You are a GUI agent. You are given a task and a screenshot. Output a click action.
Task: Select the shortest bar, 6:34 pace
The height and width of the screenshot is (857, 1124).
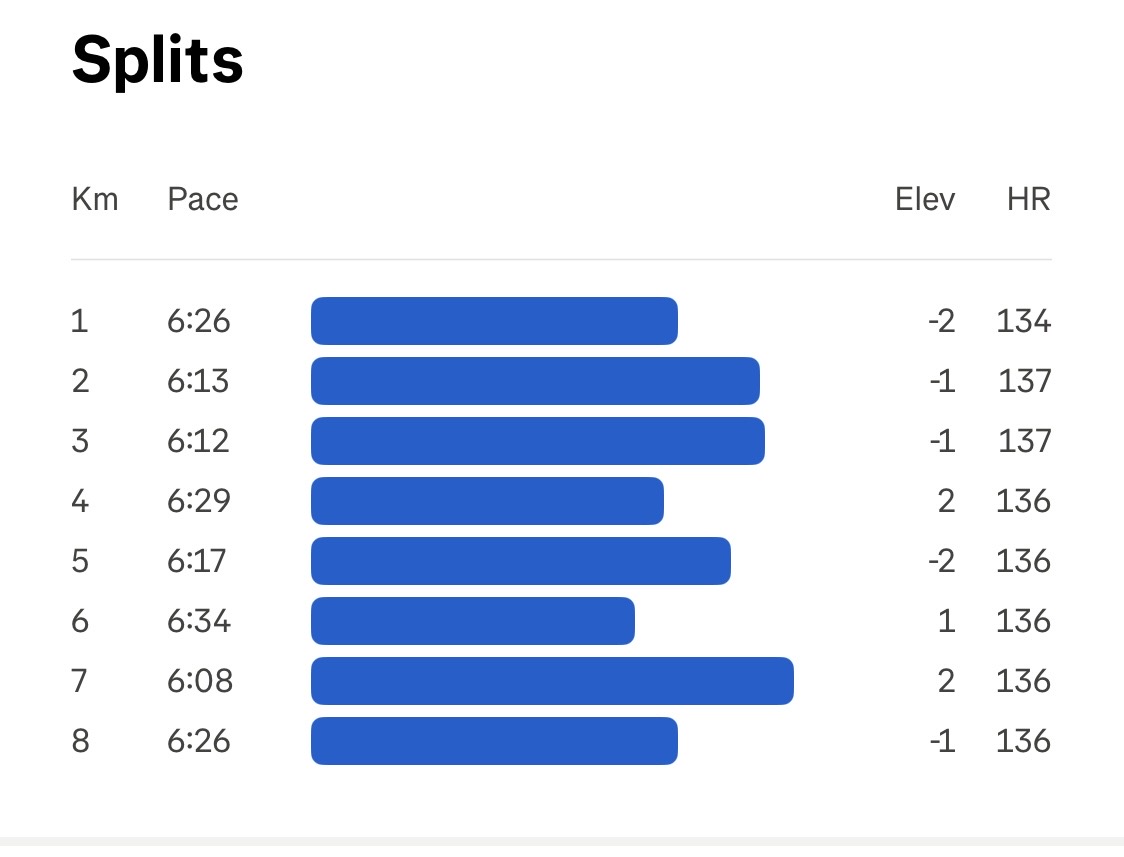(473, 621)
